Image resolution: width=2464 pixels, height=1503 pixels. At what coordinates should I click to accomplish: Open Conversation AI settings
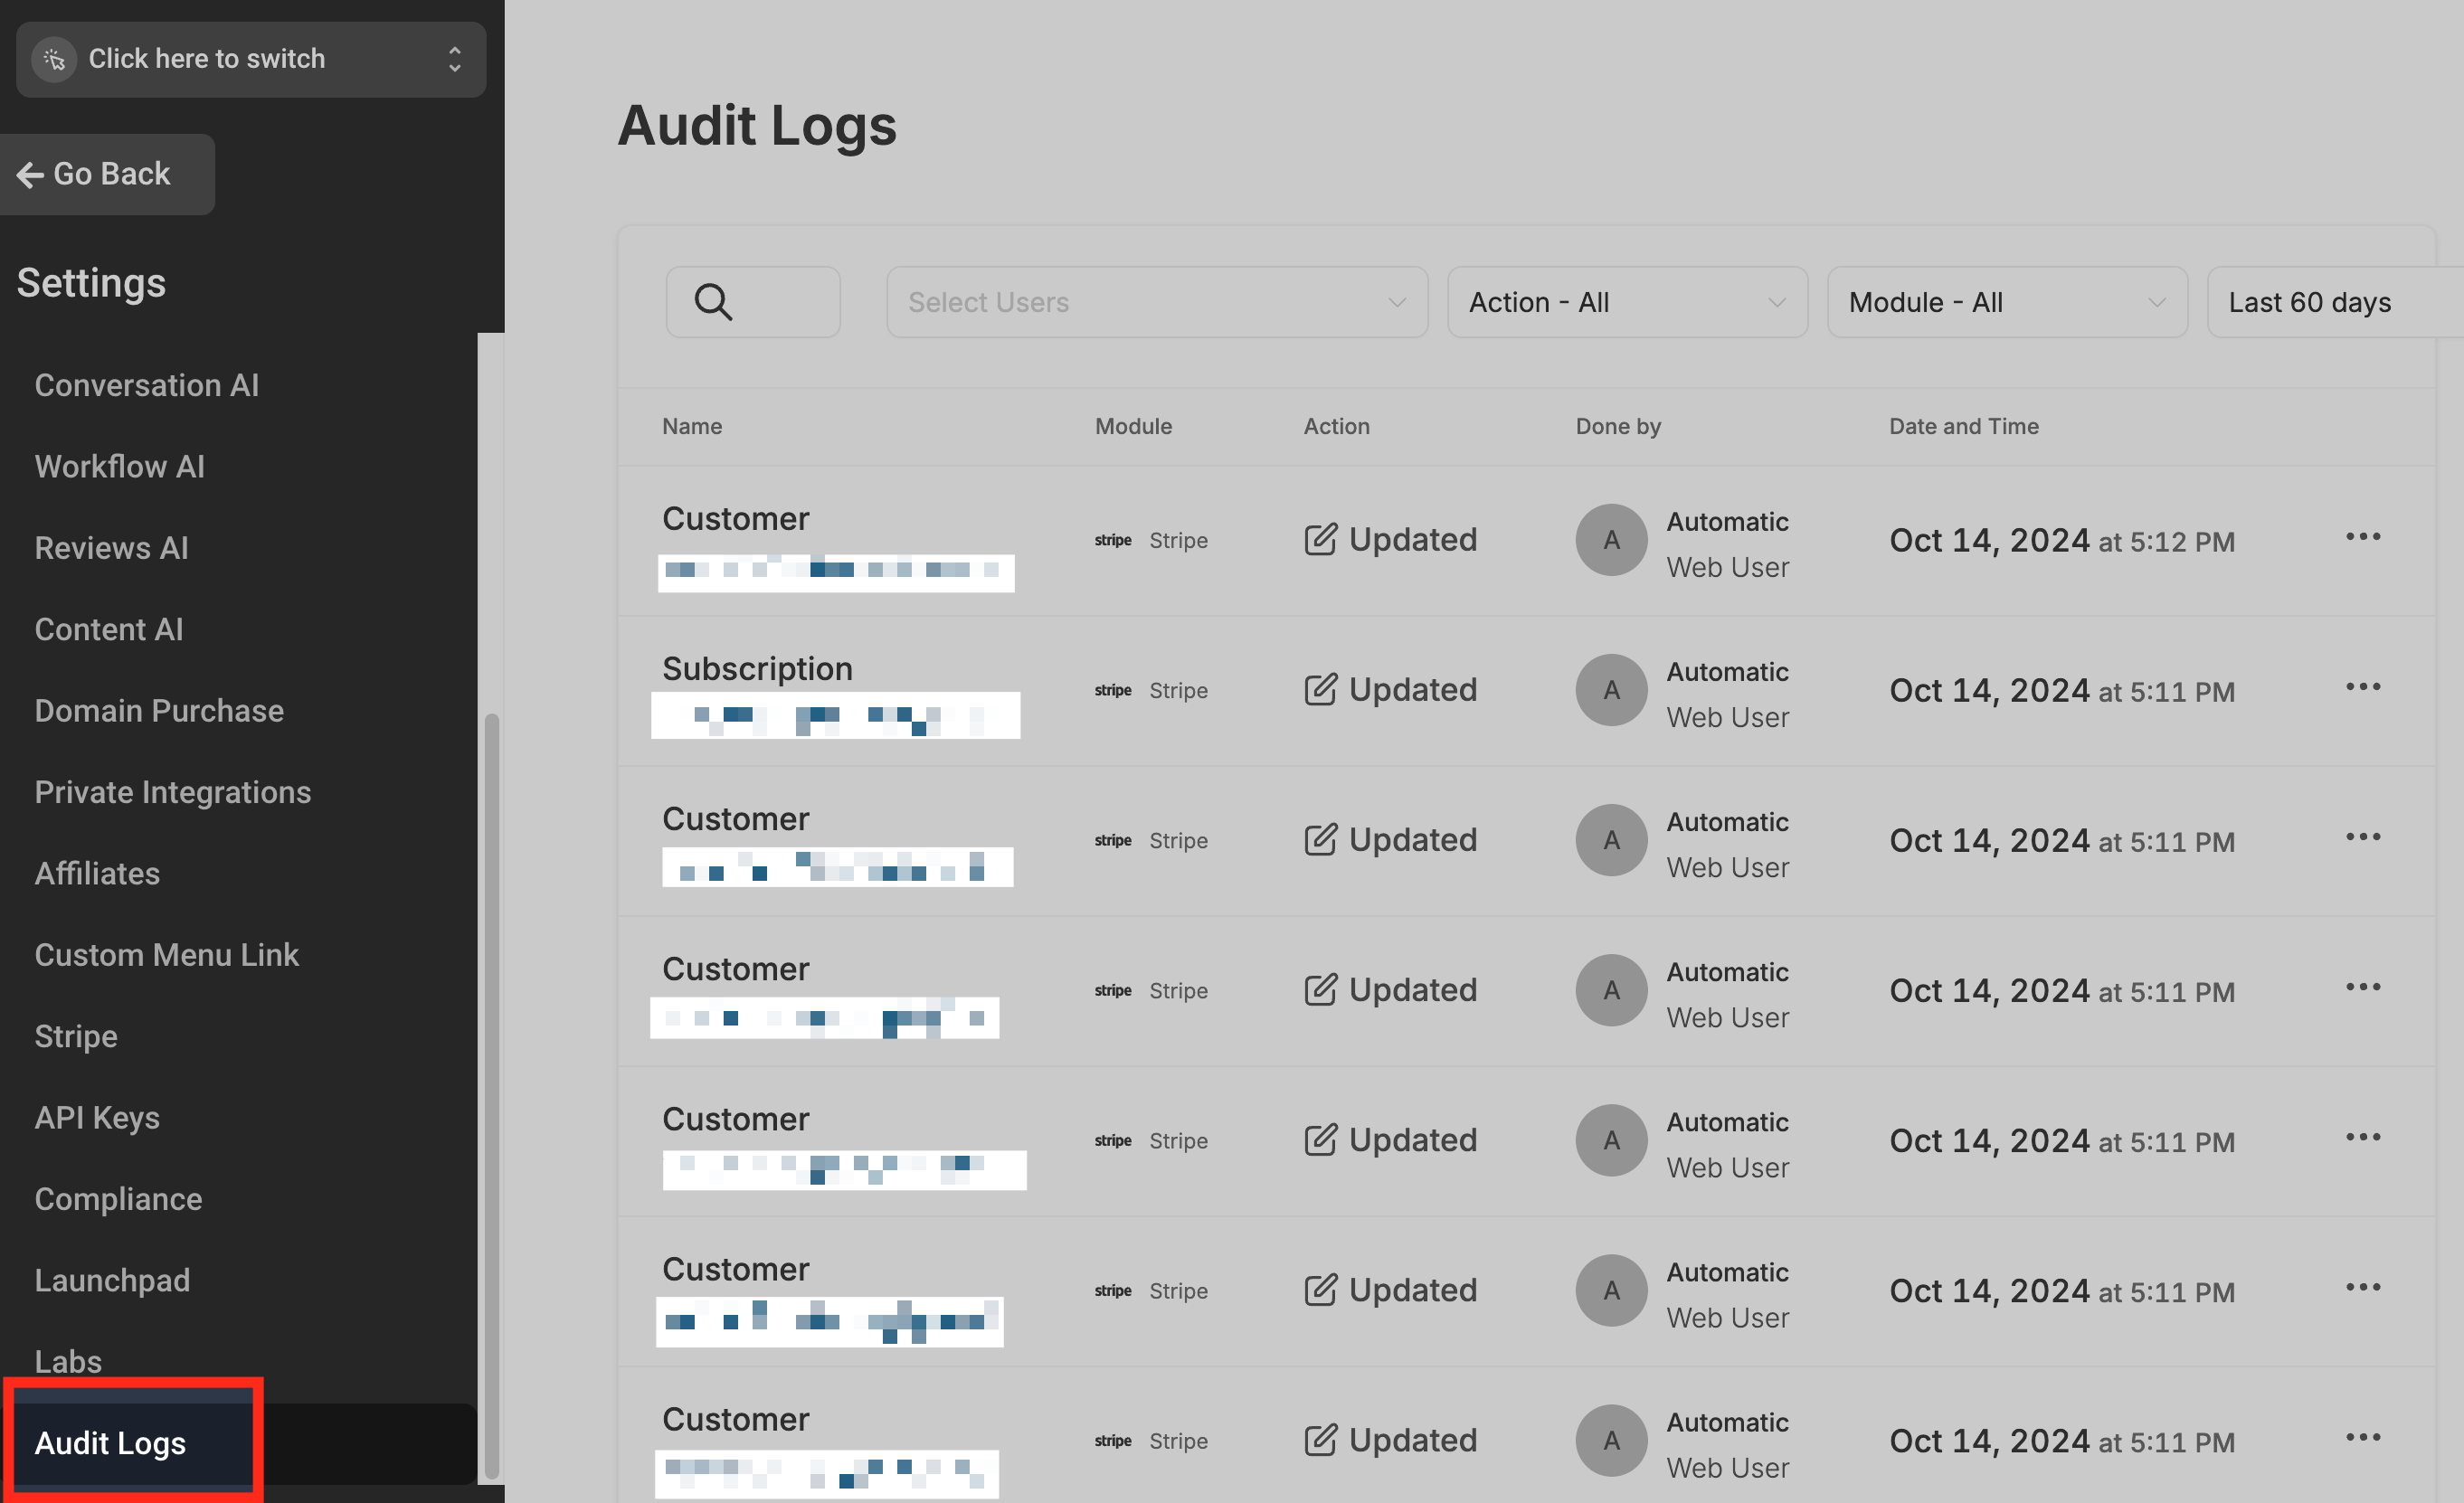point(147,385)
